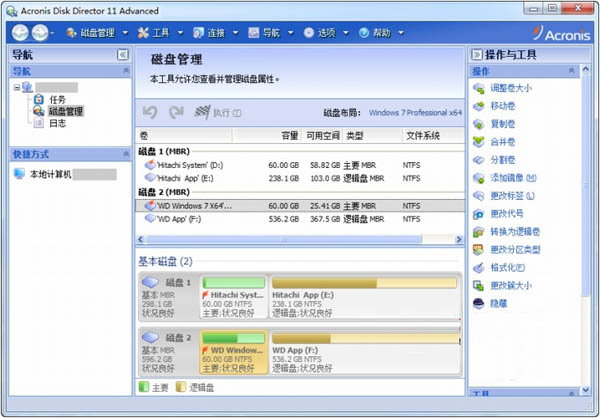
Task: Click the volume list horizontal scrollbar right arrow
Action: [x=458, y=240]
